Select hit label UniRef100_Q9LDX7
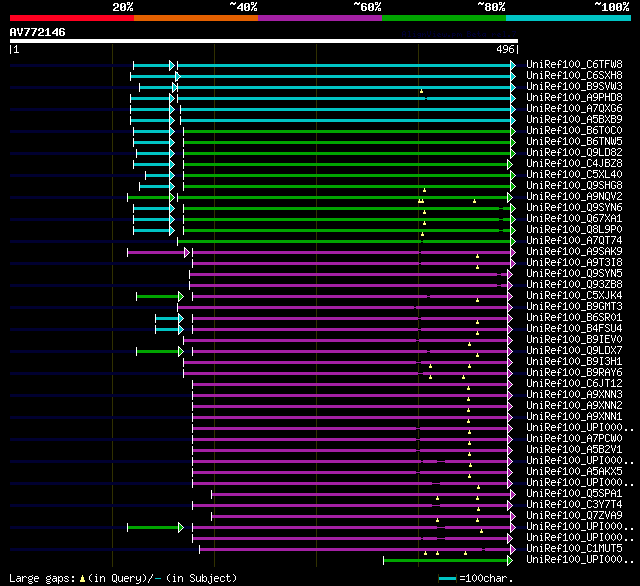The image size is (640, 586). 574,351
